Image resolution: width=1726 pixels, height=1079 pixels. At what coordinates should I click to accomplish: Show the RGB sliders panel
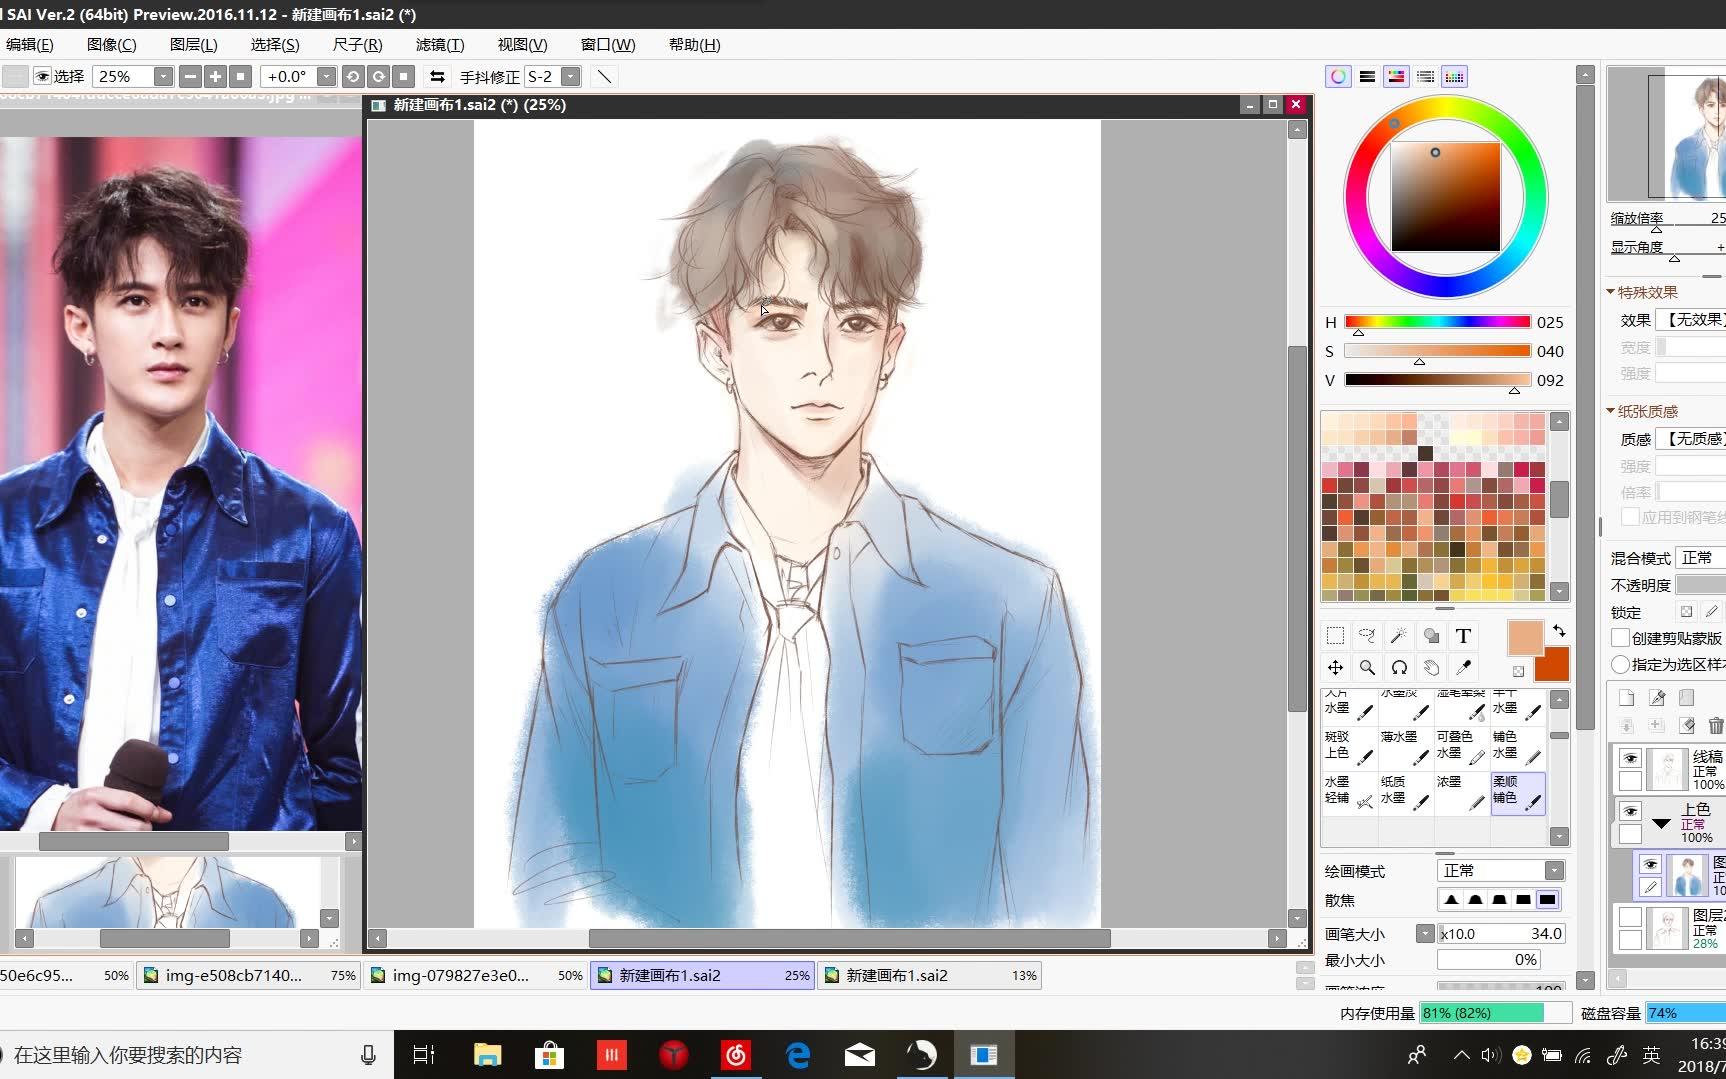(1367, 76)
